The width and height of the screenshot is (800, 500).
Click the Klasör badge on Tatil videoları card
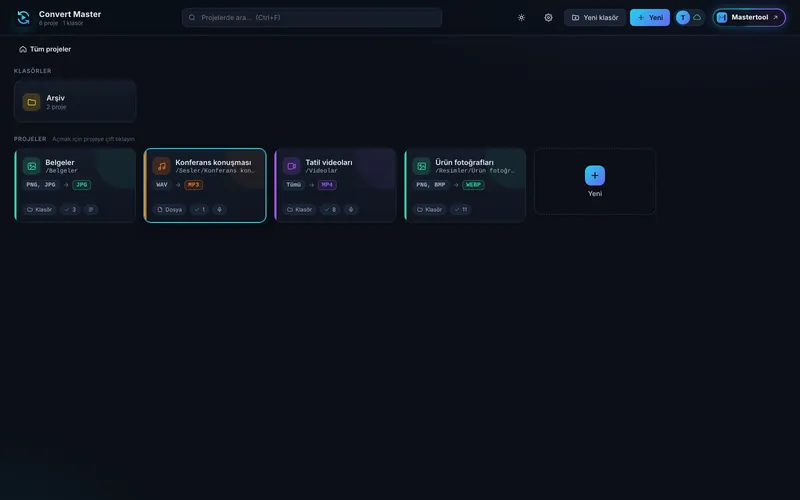[299, 209]
